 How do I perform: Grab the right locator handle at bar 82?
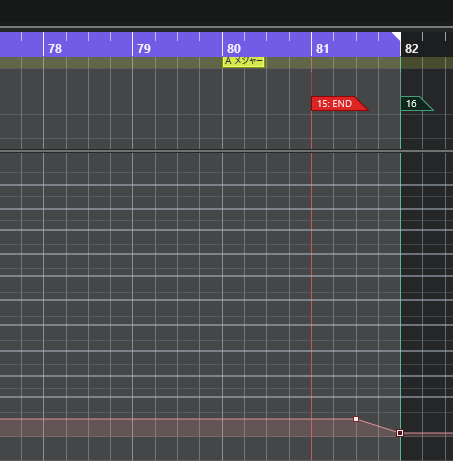(x=397, y=36)
